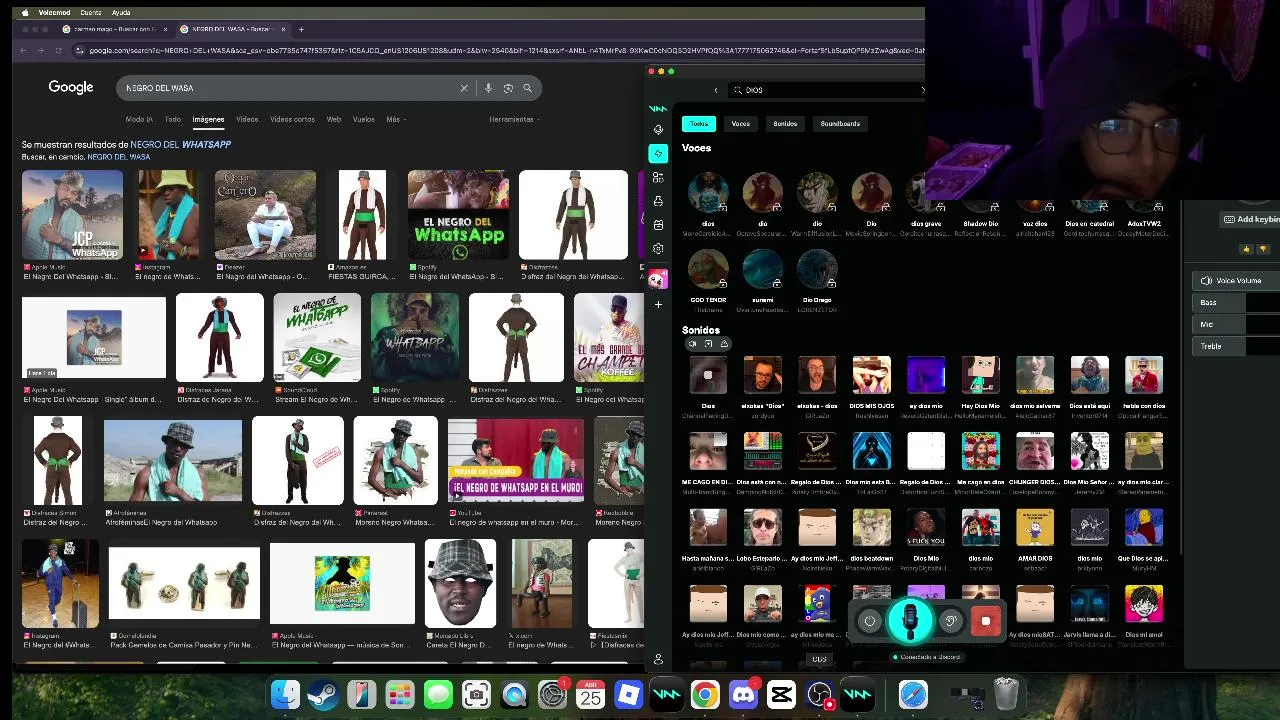Adjust the Voice Volume slider
1280x720 pixels.
point(1236,281)
